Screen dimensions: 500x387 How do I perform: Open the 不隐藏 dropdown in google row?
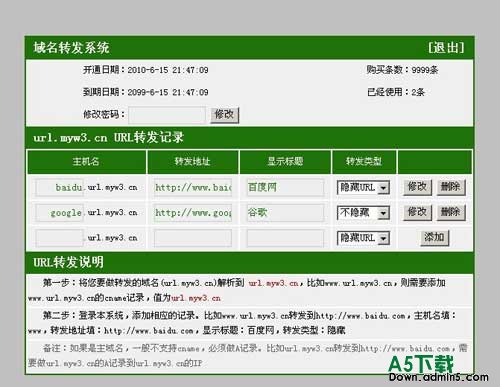point(363,213)
